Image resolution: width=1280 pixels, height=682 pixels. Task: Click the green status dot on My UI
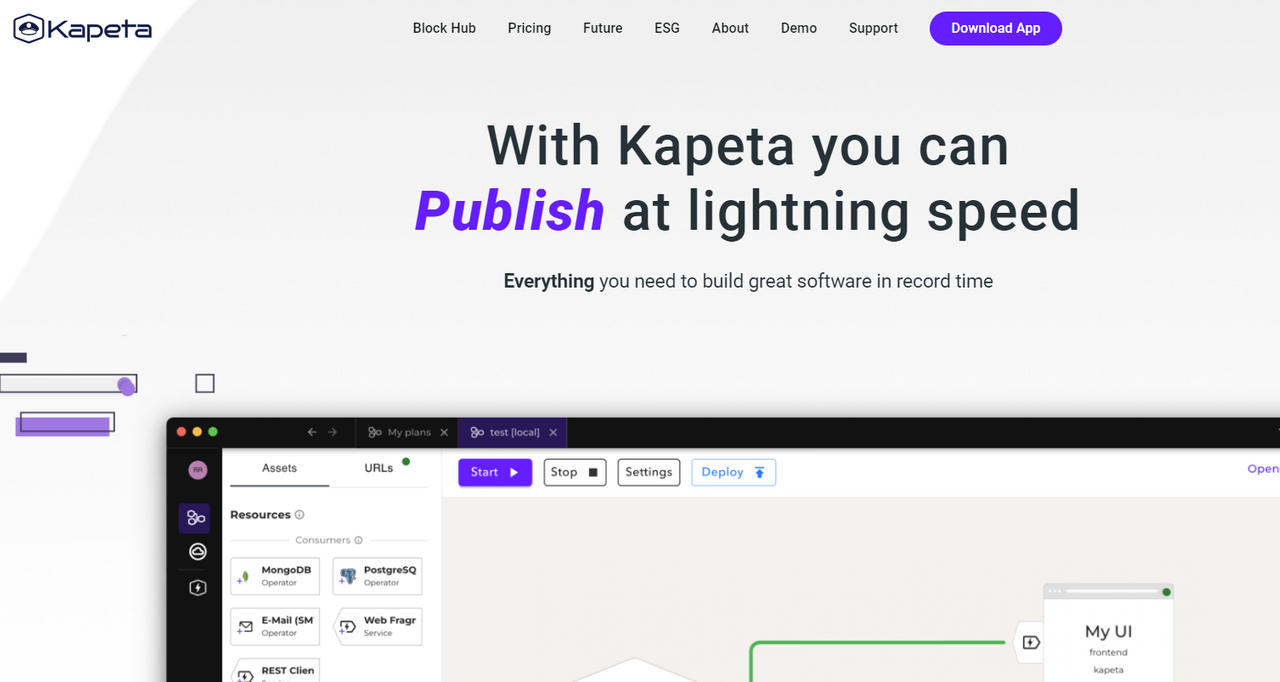point(1166,592)
